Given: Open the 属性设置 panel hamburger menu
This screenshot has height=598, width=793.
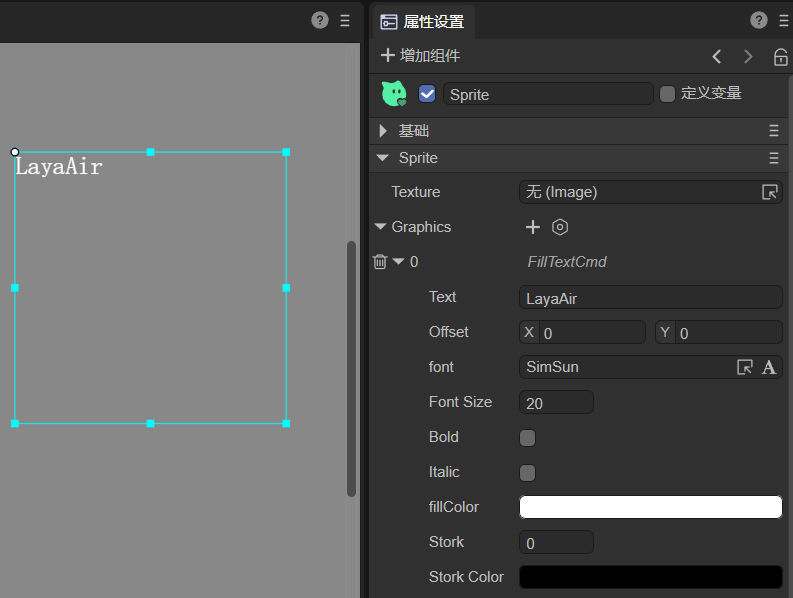Looking at the screenshot, I should [x=784, y=20].
